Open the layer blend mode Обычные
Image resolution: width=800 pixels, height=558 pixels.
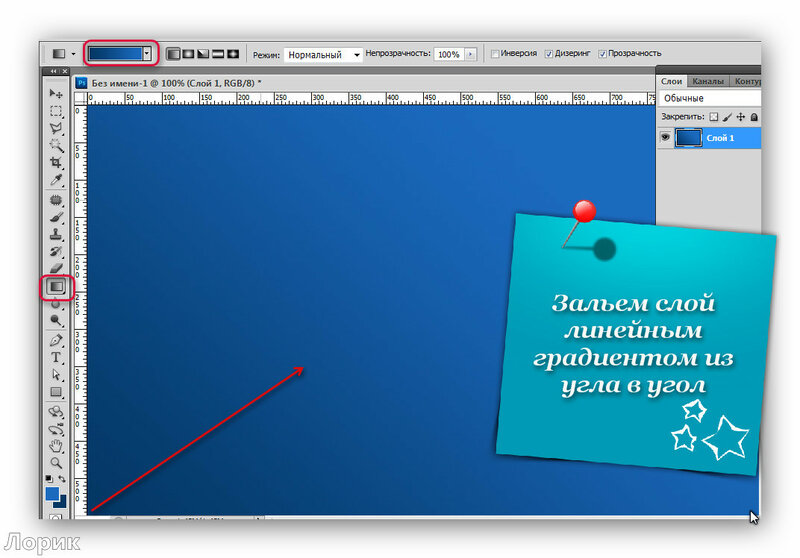pos(709,98)
